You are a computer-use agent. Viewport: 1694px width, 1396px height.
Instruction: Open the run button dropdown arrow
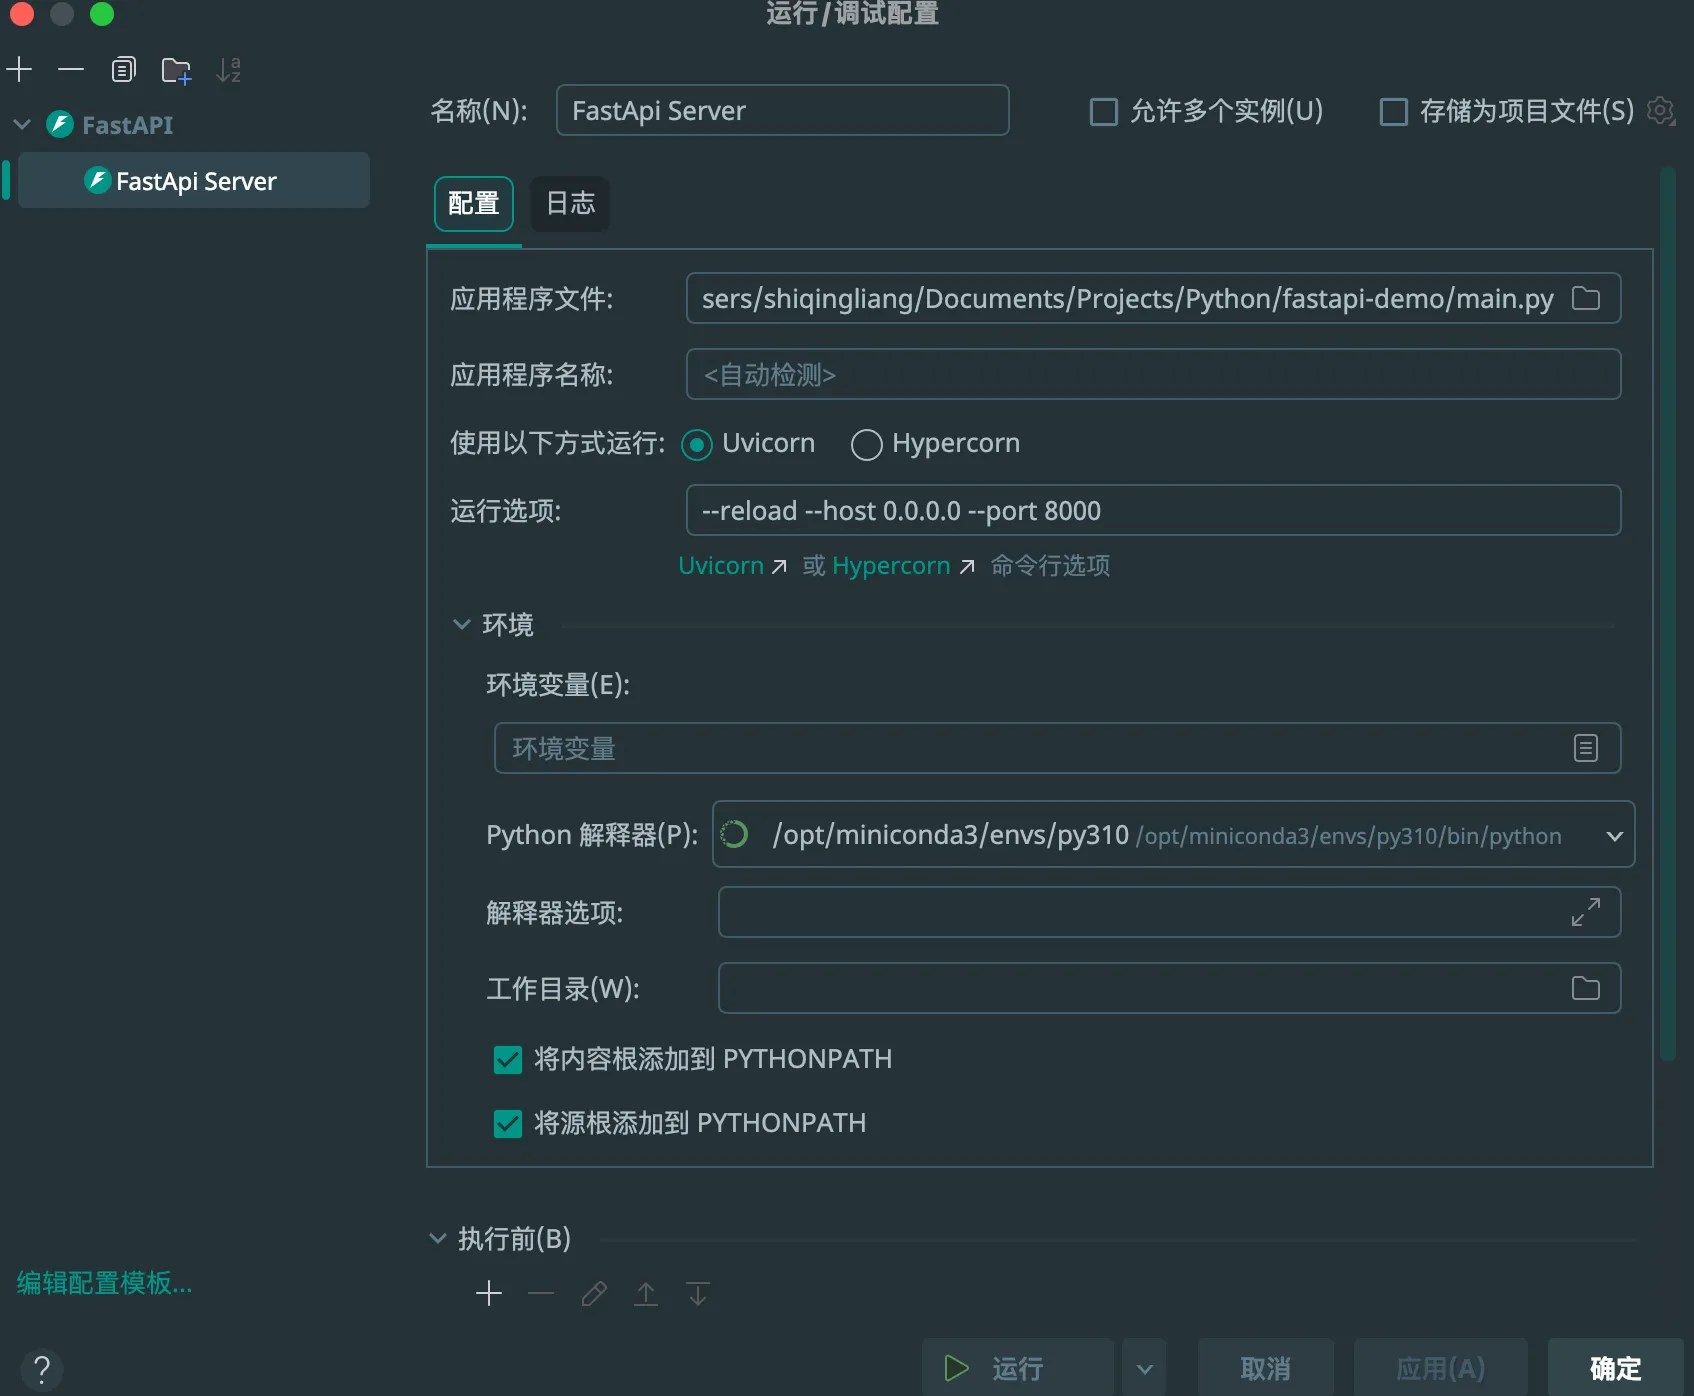1145,1368
